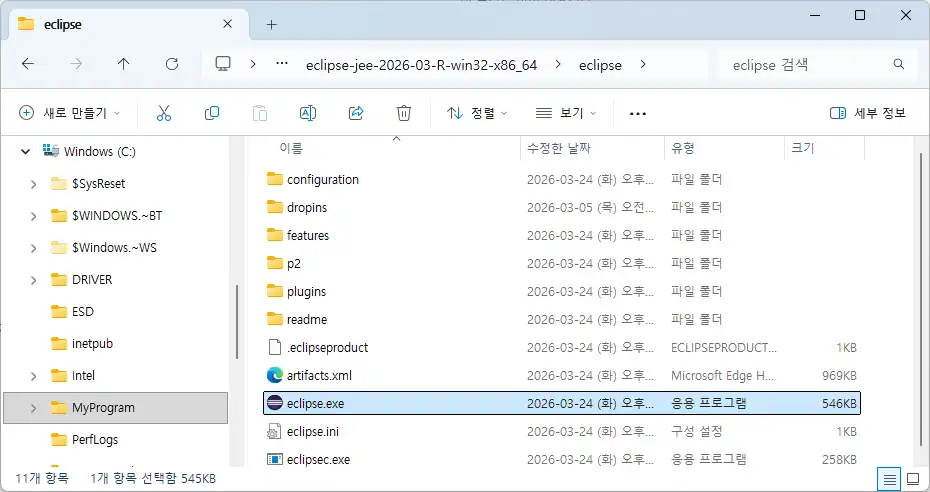Viewport: 930px width, 492px height.
Task: Open the 정렬 sort dropdown
Action: coord(477,113)
